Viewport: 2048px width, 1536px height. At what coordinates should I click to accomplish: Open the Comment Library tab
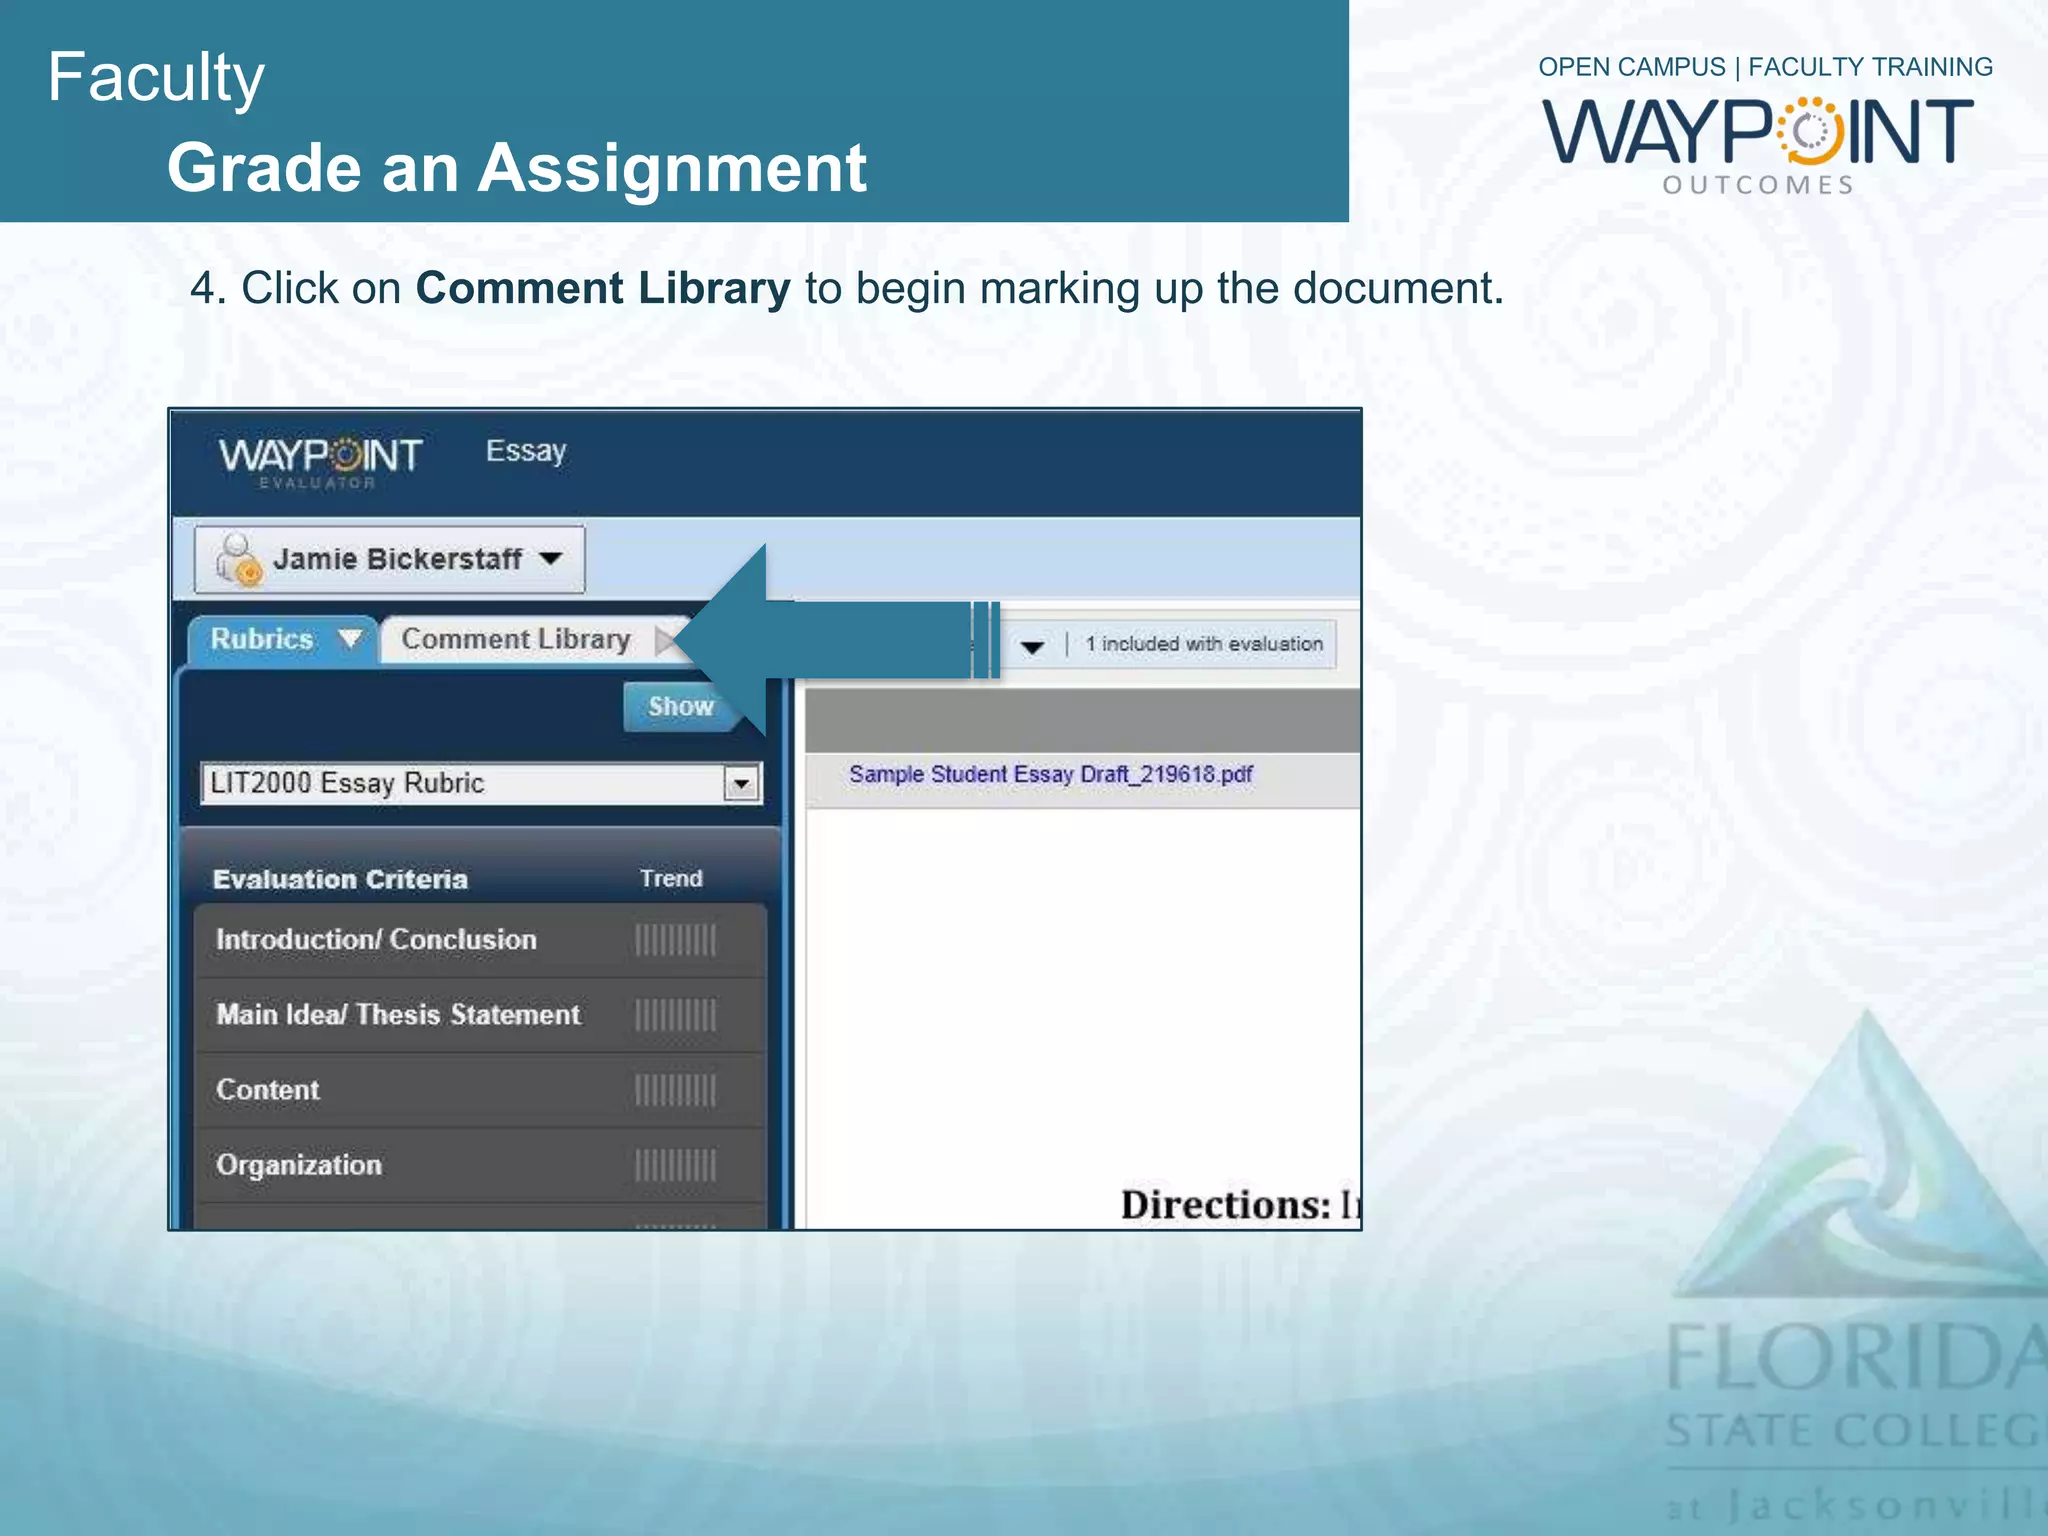pyautogui.click(x=535, y=640)
